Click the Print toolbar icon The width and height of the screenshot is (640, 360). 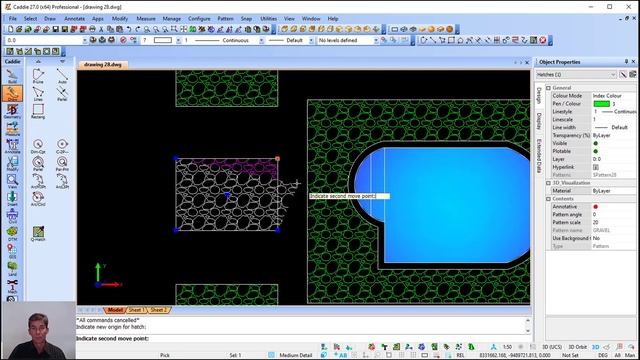click(92, 29)
